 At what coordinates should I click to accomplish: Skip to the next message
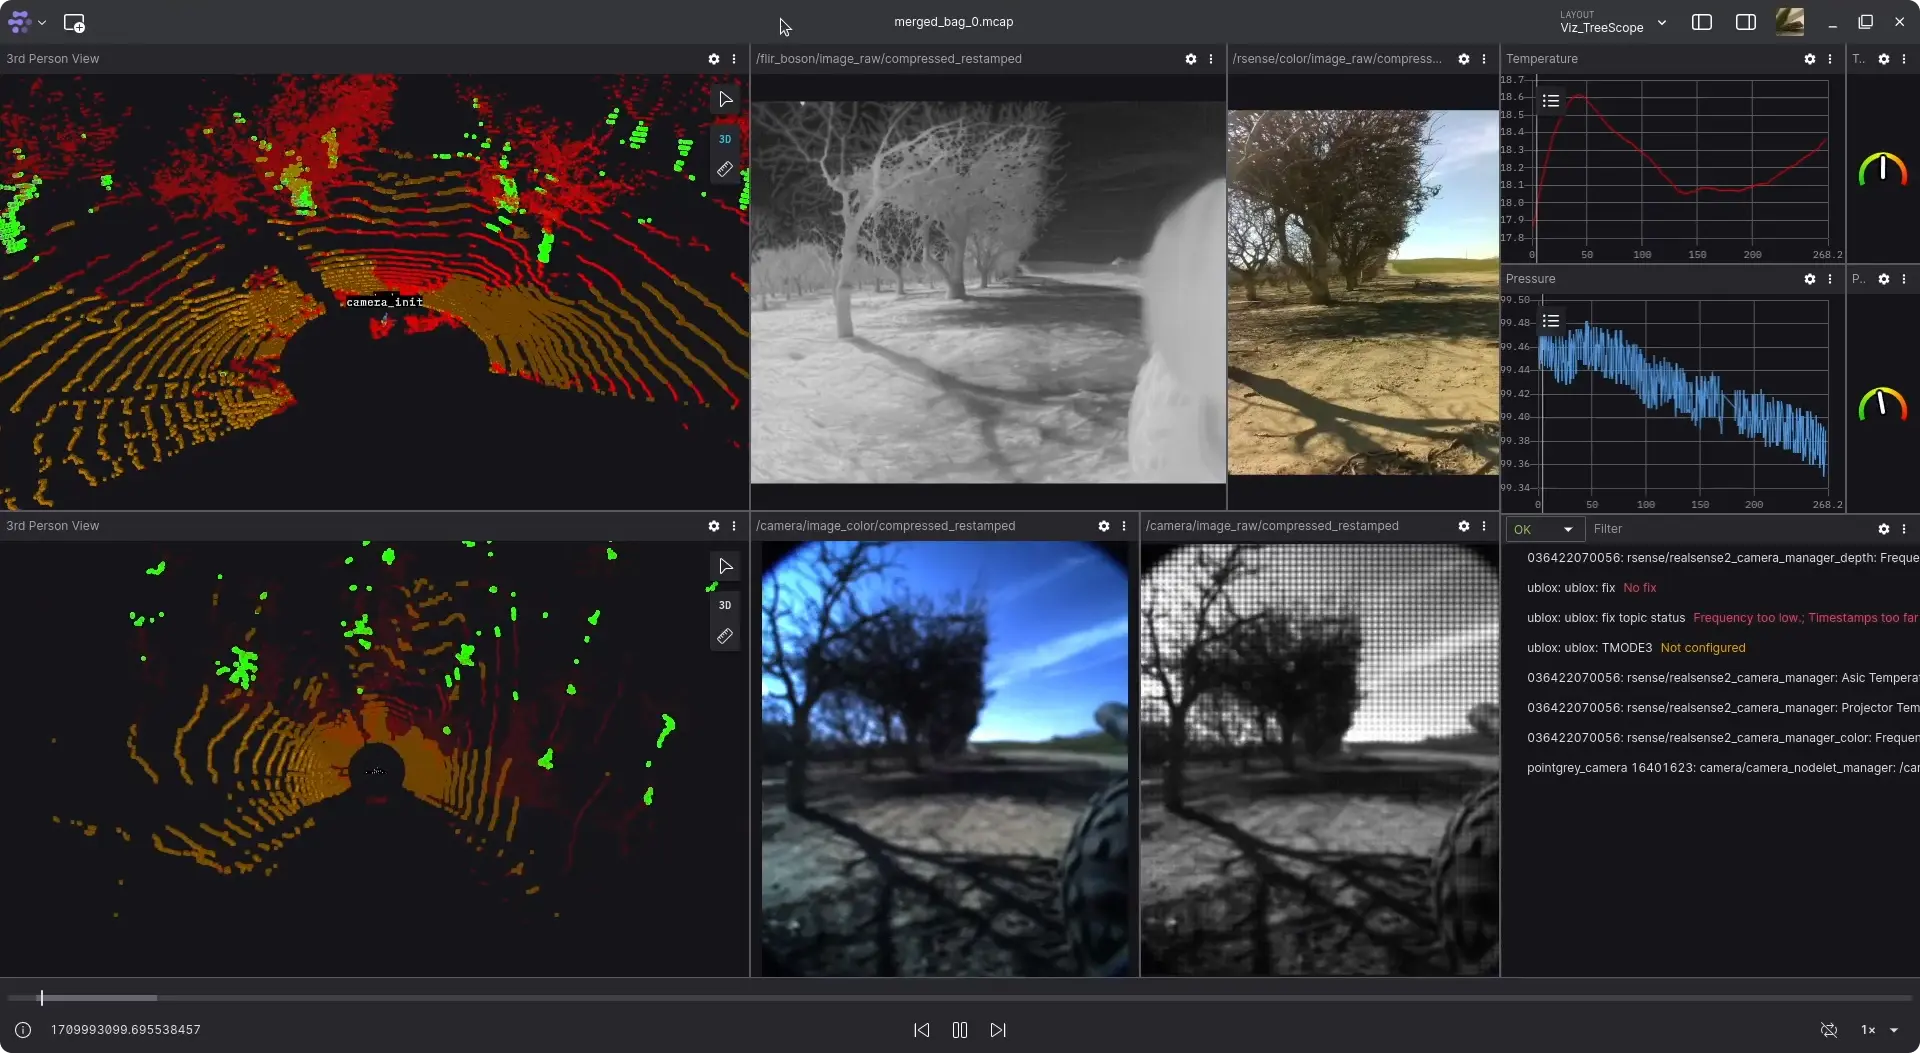[x=997, y=1030]
